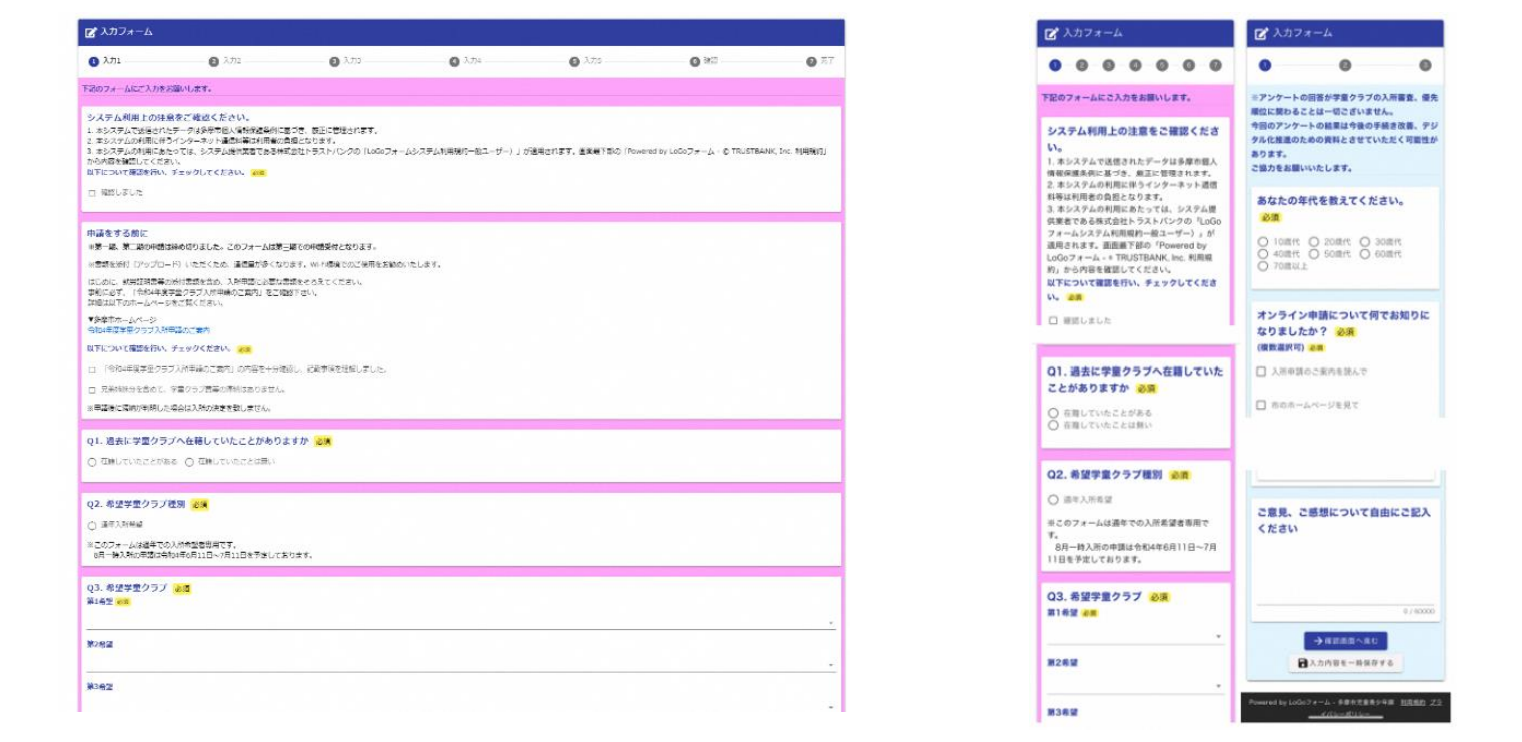Click the arrow icon inside 確認画面へ進む button

(x=1318, y=641)
